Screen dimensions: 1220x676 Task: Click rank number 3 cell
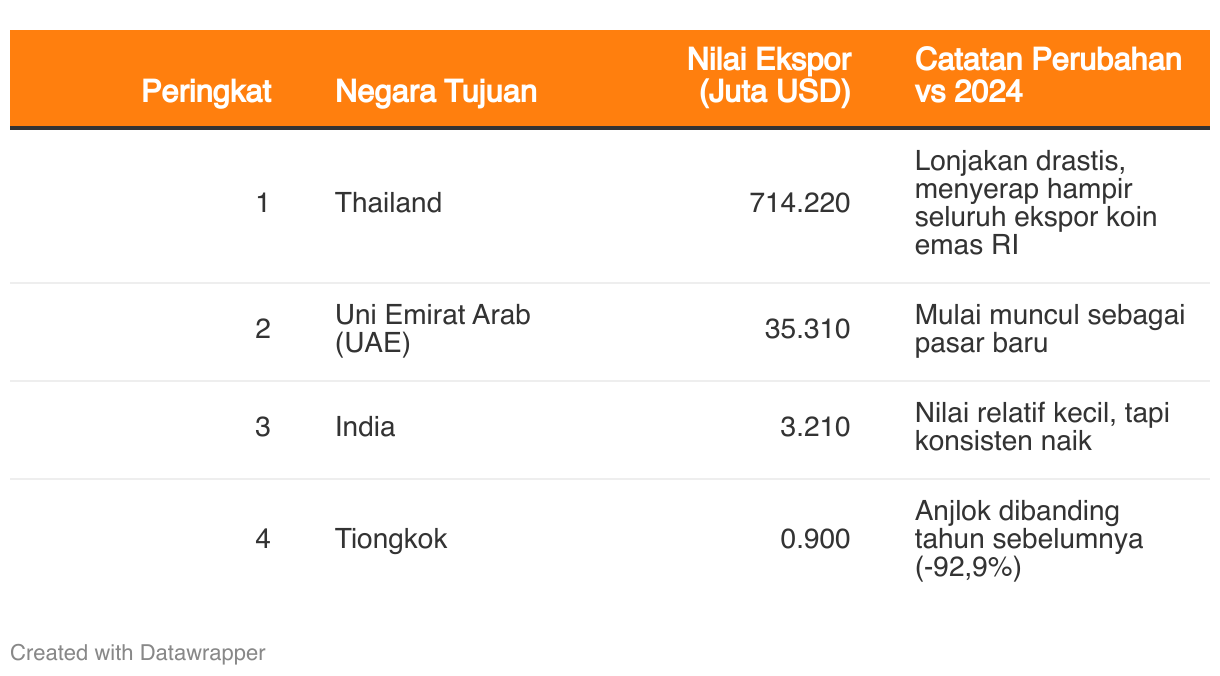(x=262, y=427)
